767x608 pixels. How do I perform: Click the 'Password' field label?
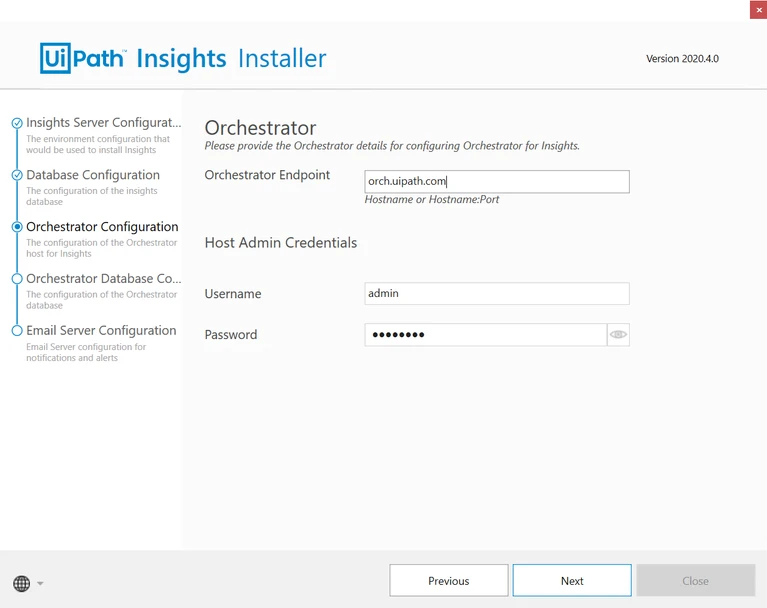[231, 335]
